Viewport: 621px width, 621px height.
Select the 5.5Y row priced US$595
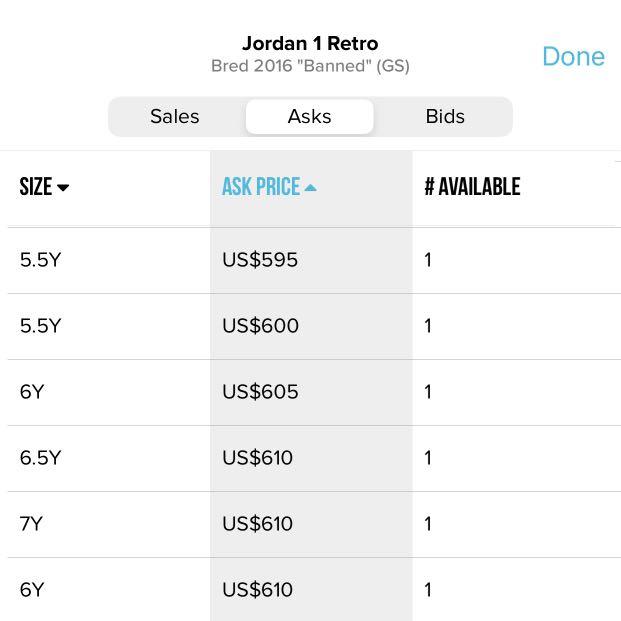pos(310,260)
